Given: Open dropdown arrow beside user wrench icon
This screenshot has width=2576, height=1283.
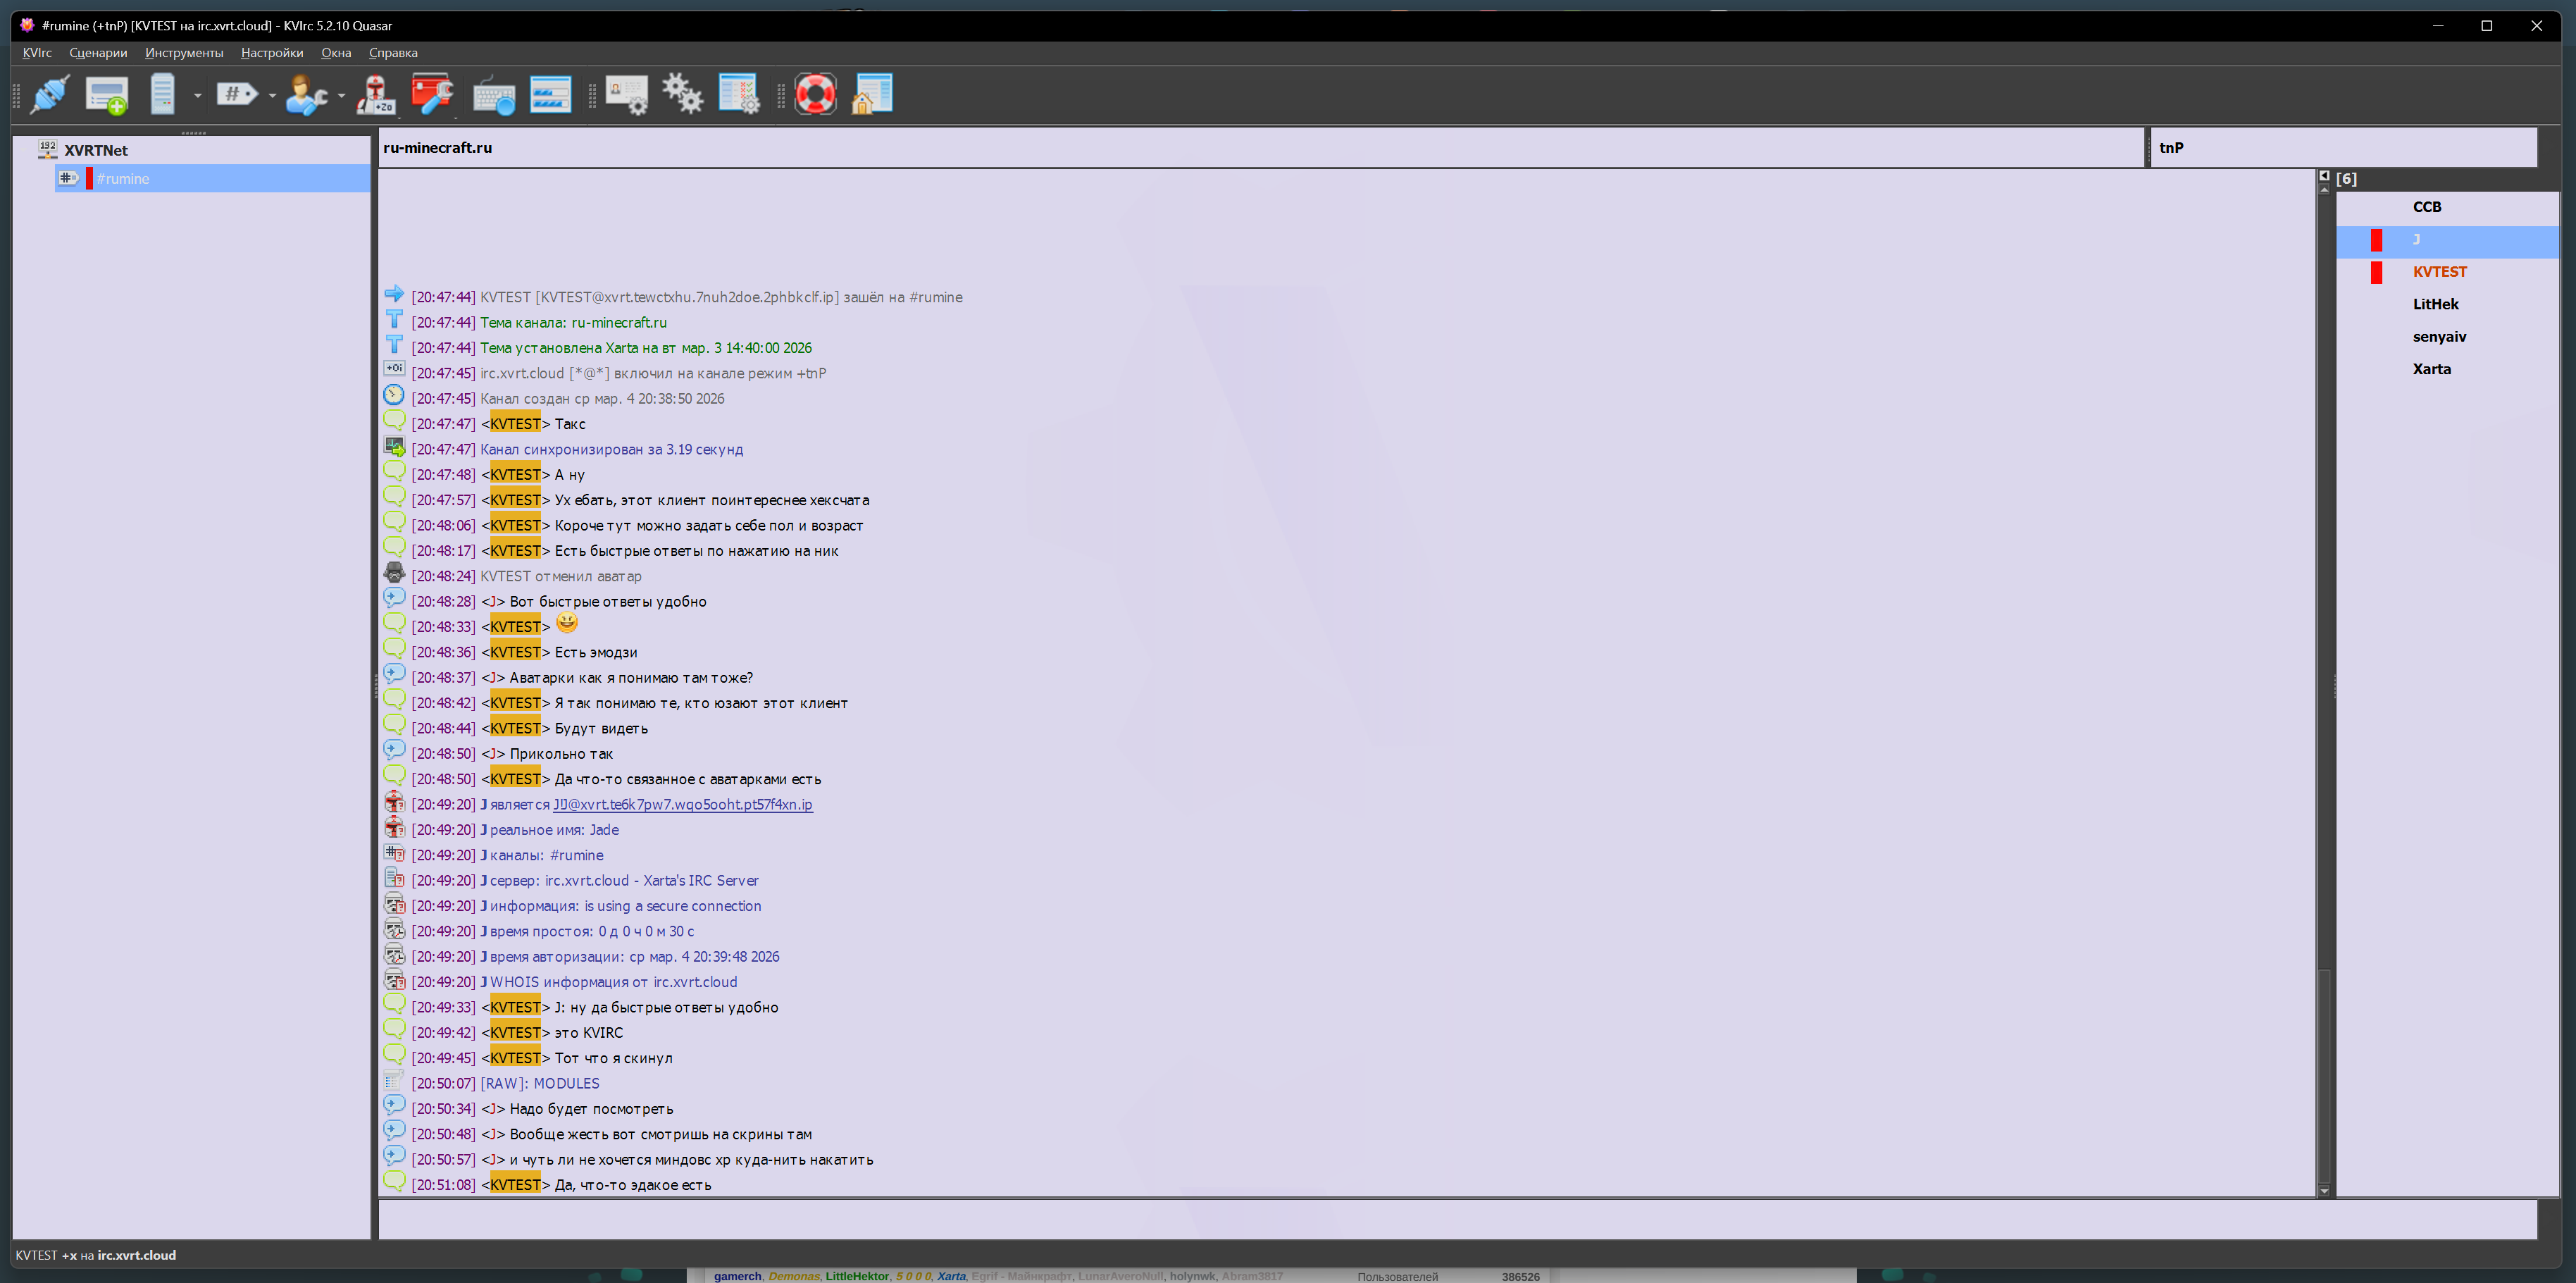Looking at the screenshot, I should click(x=341, y=96).
